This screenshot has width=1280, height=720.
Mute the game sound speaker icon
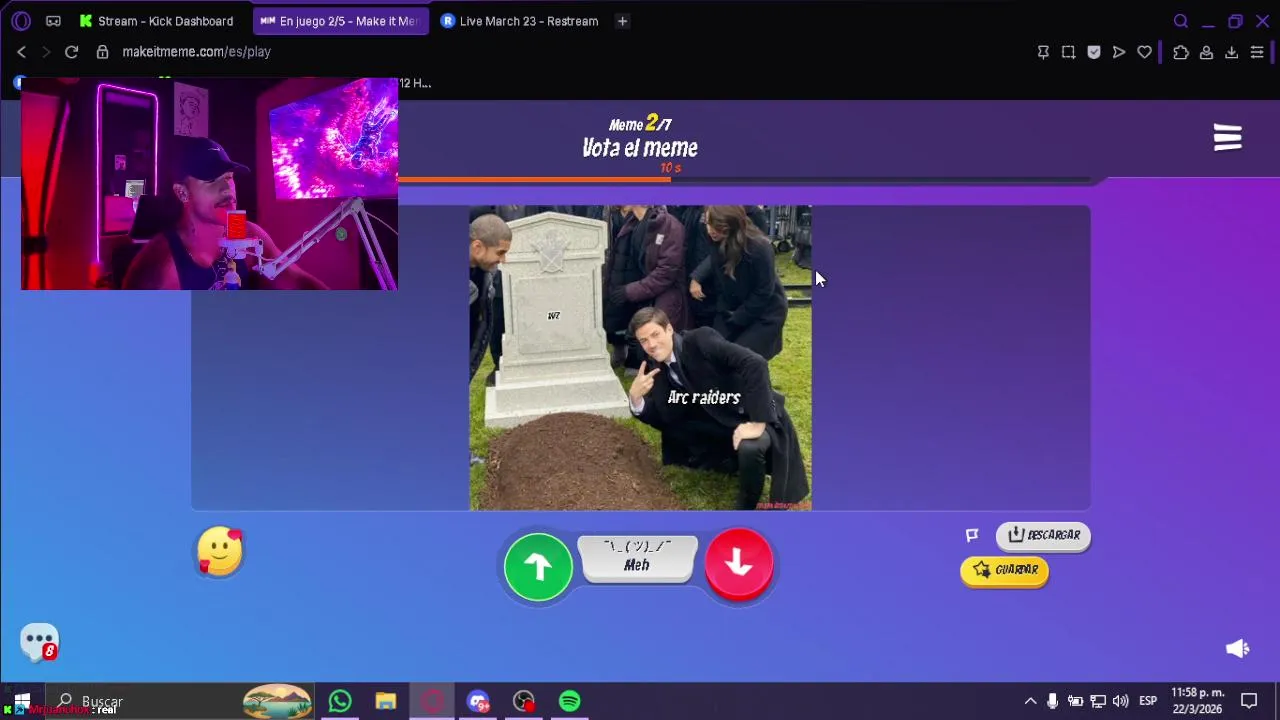coord(1237,649)
